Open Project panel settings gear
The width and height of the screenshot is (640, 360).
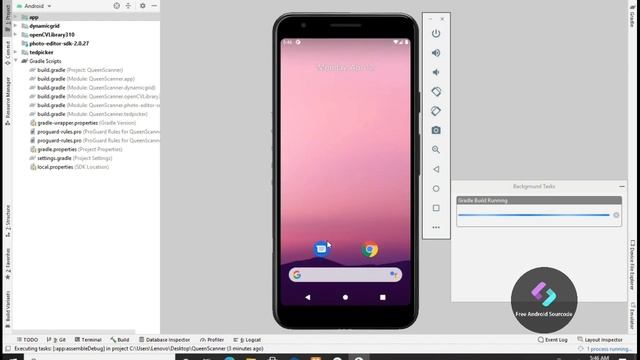pos(142,6)
